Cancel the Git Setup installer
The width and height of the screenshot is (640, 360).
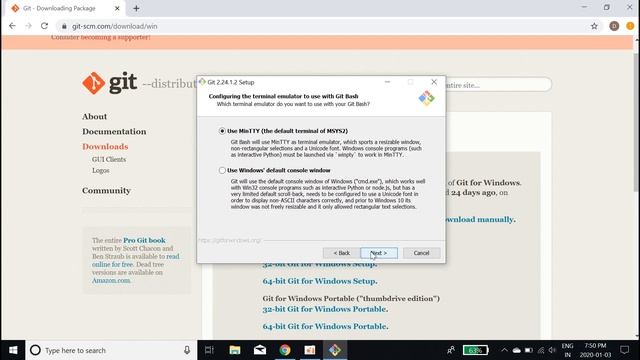[422, 253]
